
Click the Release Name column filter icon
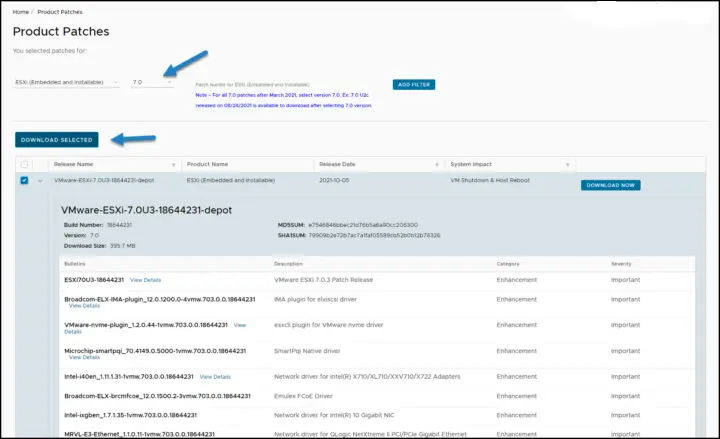click(x=174, y=165)
